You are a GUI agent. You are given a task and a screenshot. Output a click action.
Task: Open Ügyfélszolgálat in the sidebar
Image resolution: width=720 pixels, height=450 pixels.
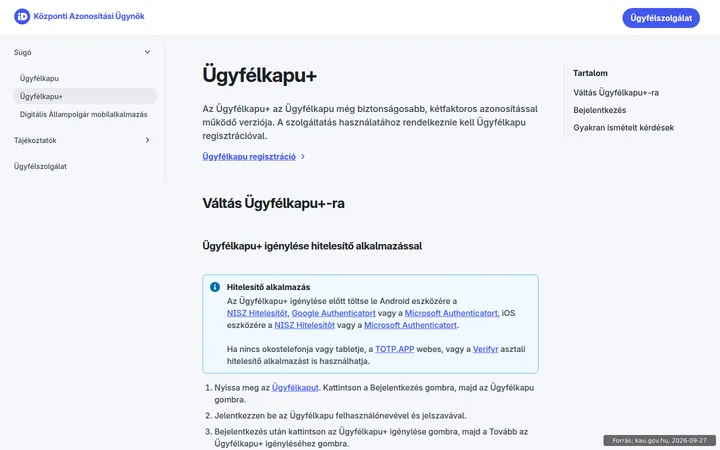(x=40, y=166)
